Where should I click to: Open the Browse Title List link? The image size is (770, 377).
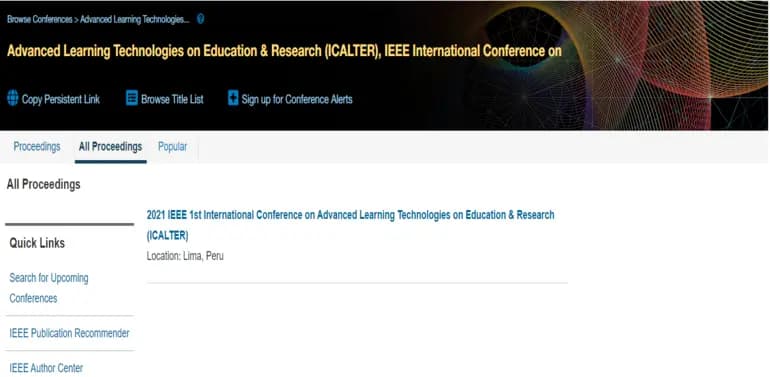point(172,99)
